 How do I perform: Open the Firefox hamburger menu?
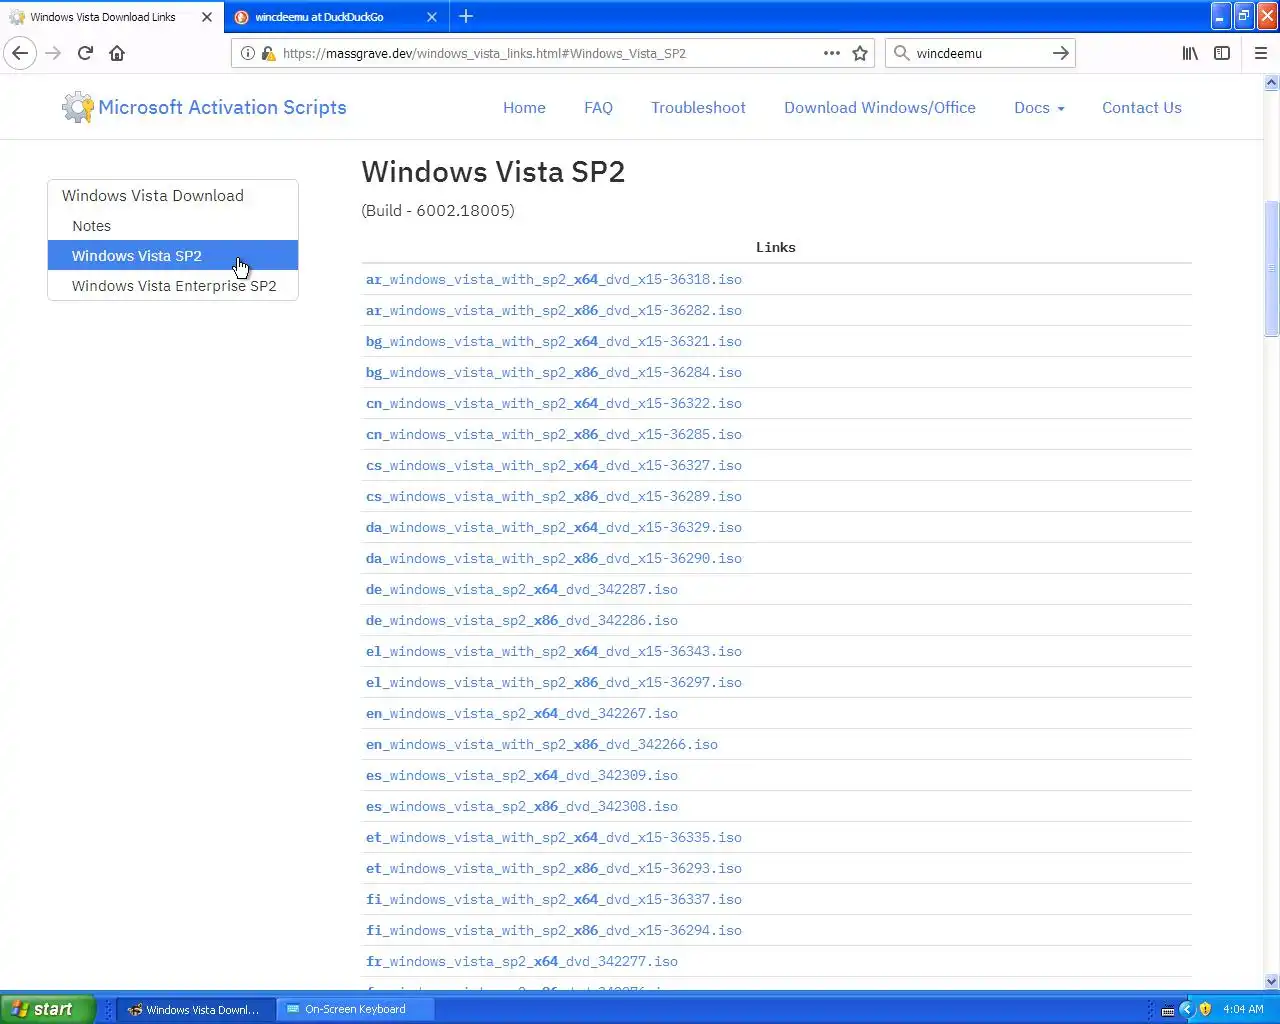pos(1261,53)
